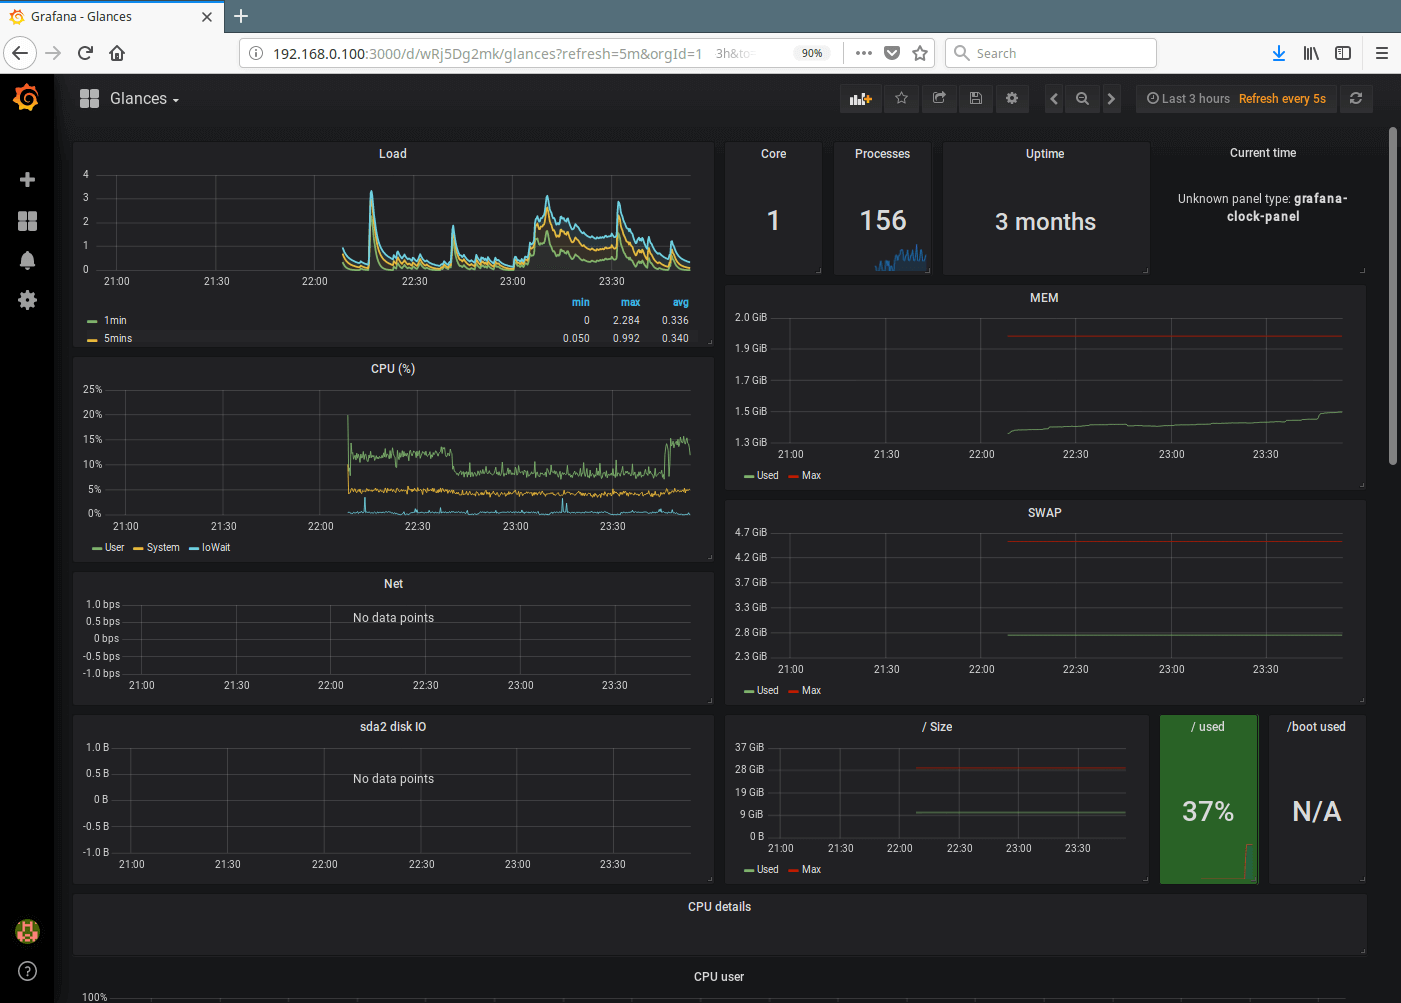Open Configuration gear icon in sidebar
The height and width of the screenshot is (1003, 1401).
click(27, 300)
